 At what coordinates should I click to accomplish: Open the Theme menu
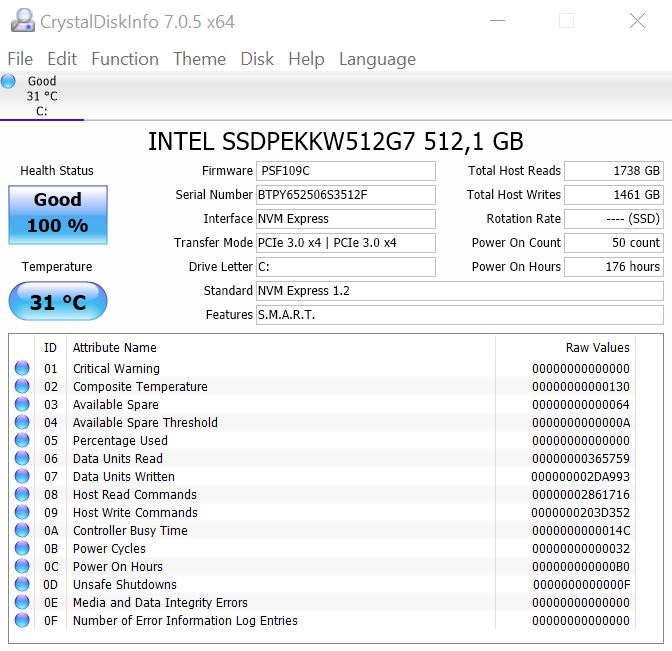coord(199,59)
